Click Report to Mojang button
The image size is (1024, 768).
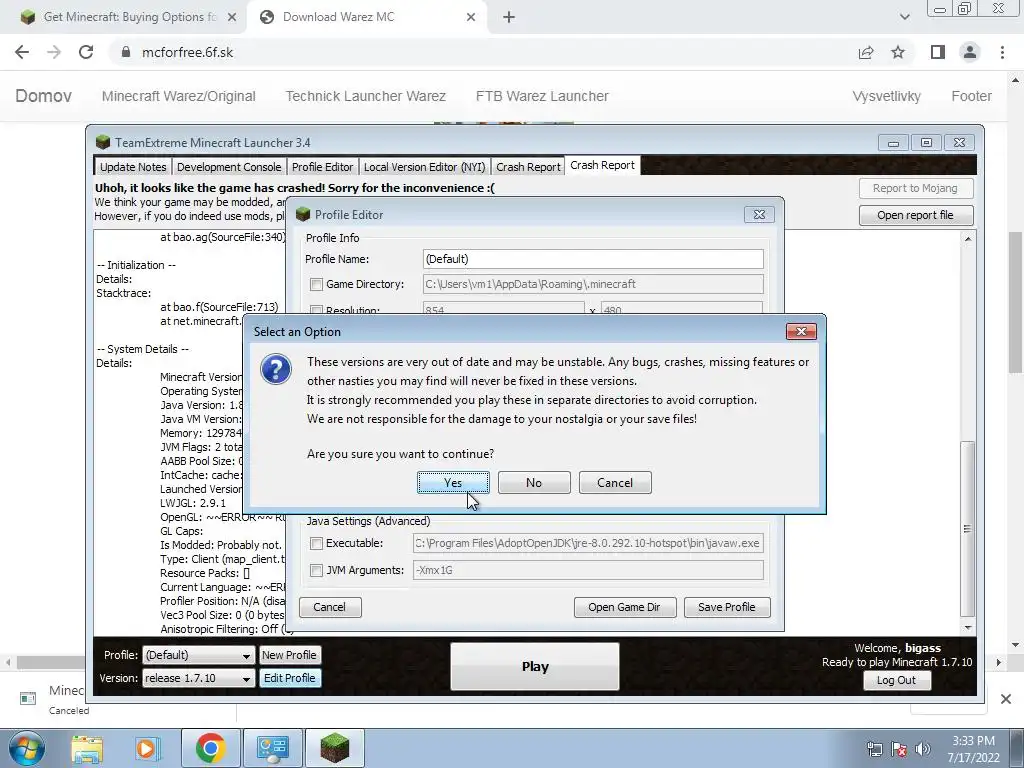(916, 188)
